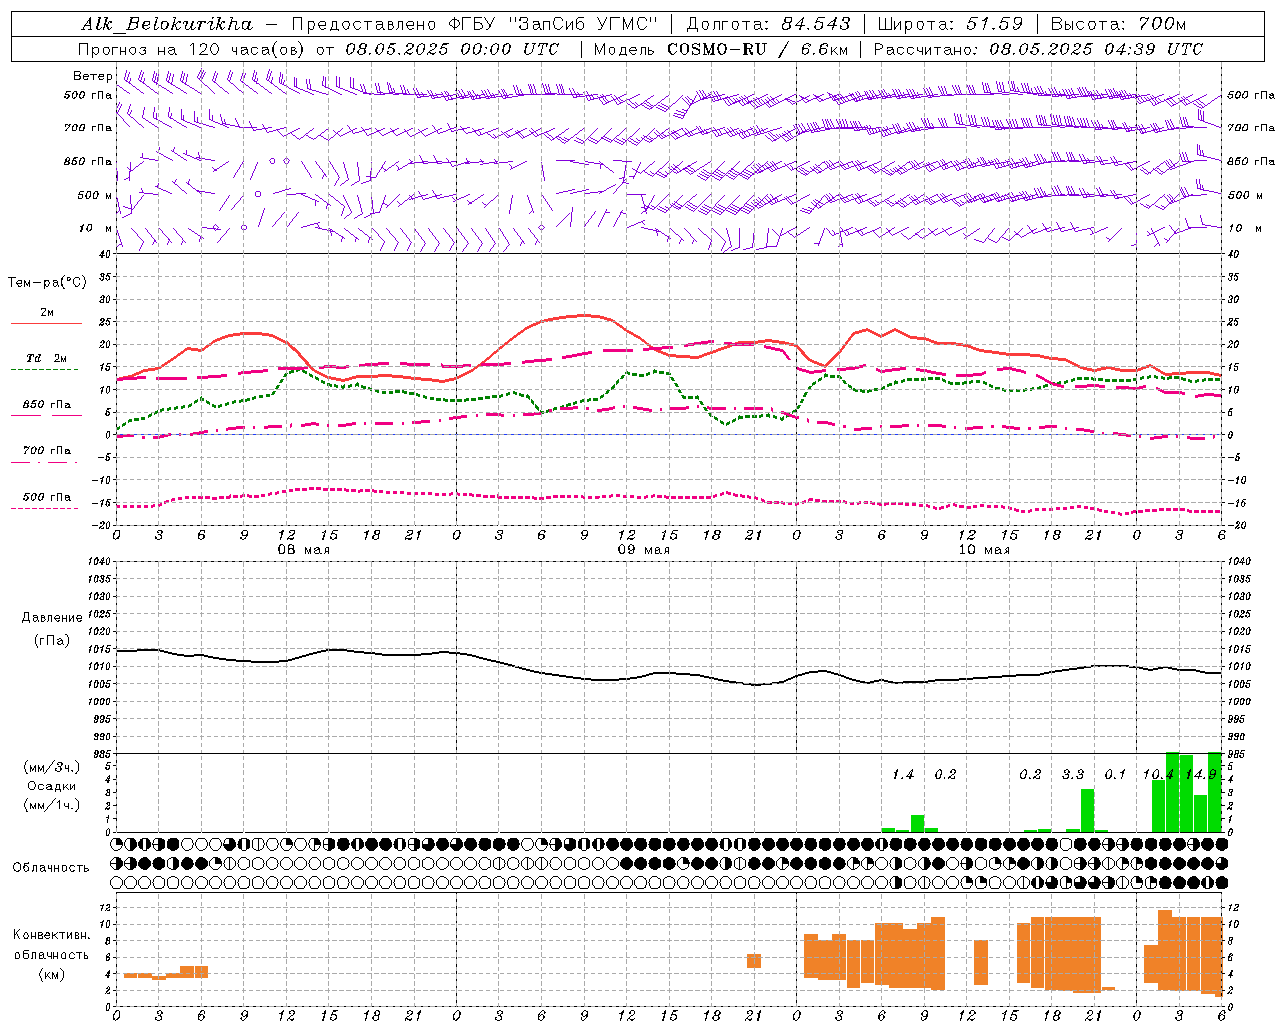Click the '3.3' precipitation amount value
The image size is (1280, 1024).
(1073, 775)
